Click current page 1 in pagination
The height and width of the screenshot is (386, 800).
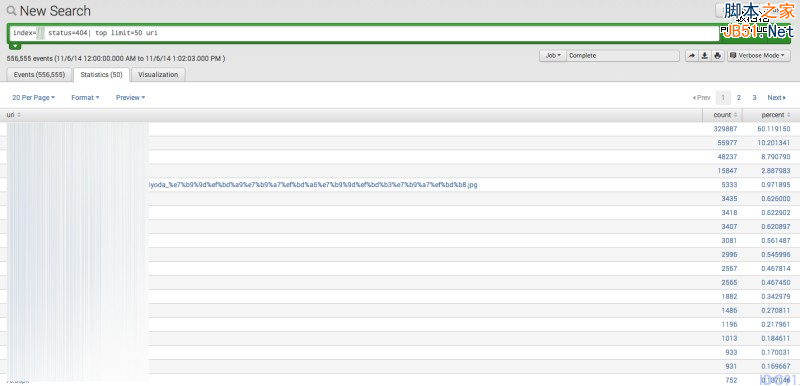[x=723, y=97]
